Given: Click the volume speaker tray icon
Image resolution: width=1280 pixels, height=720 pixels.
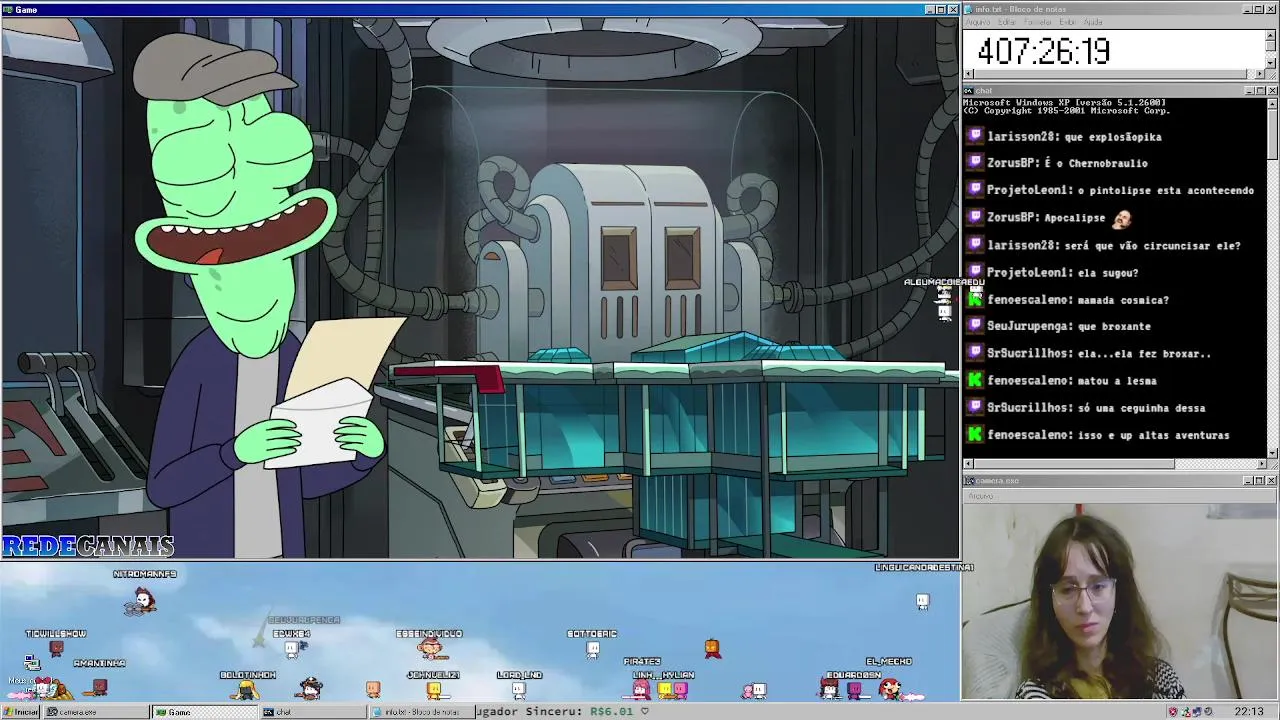Looking at the screenshot, I should pyautogui.click(x=1208, y=712).
